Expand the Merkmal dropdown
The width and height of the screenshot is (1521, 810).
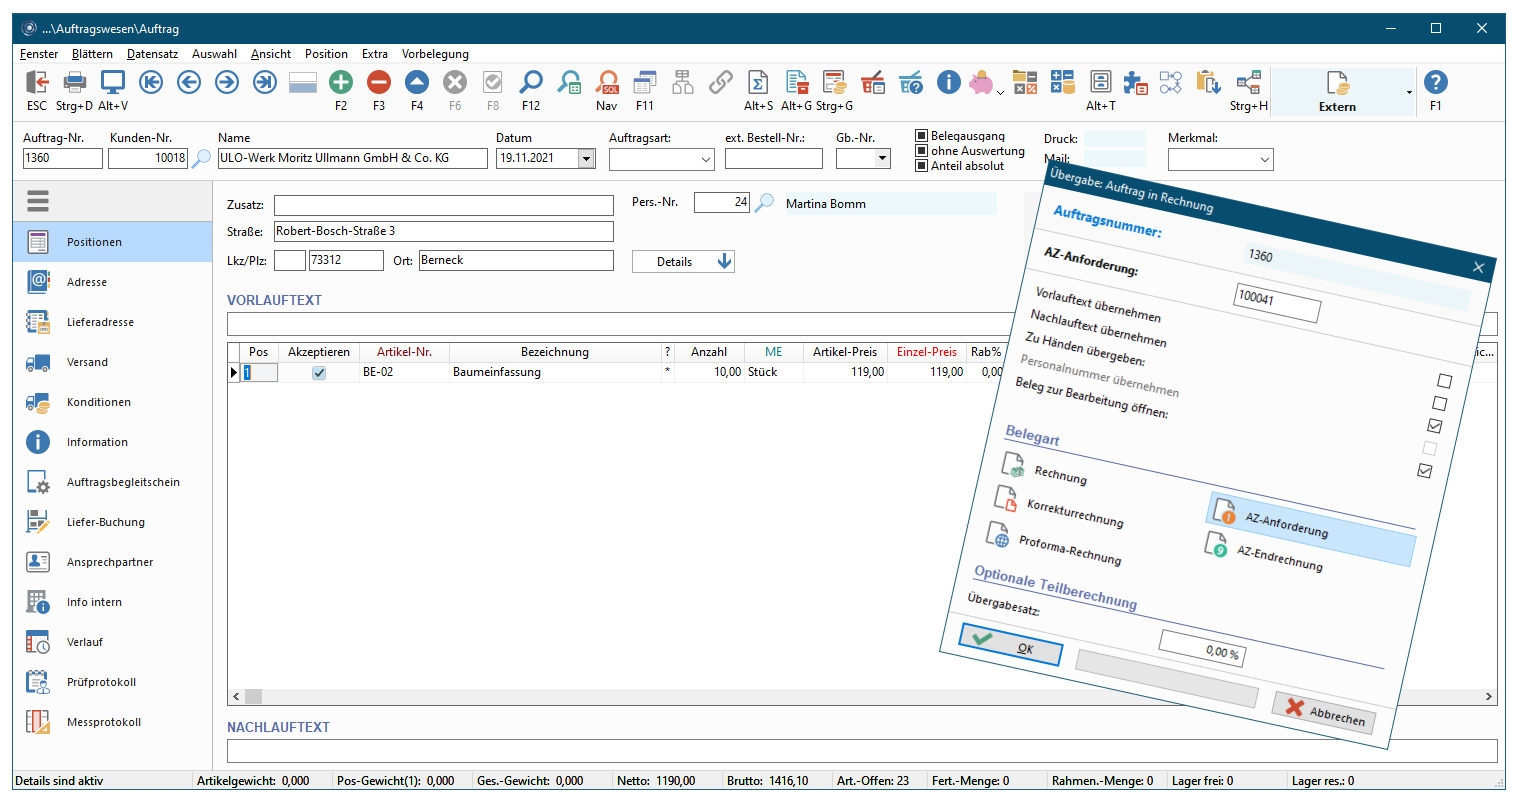coord(1264,160)
